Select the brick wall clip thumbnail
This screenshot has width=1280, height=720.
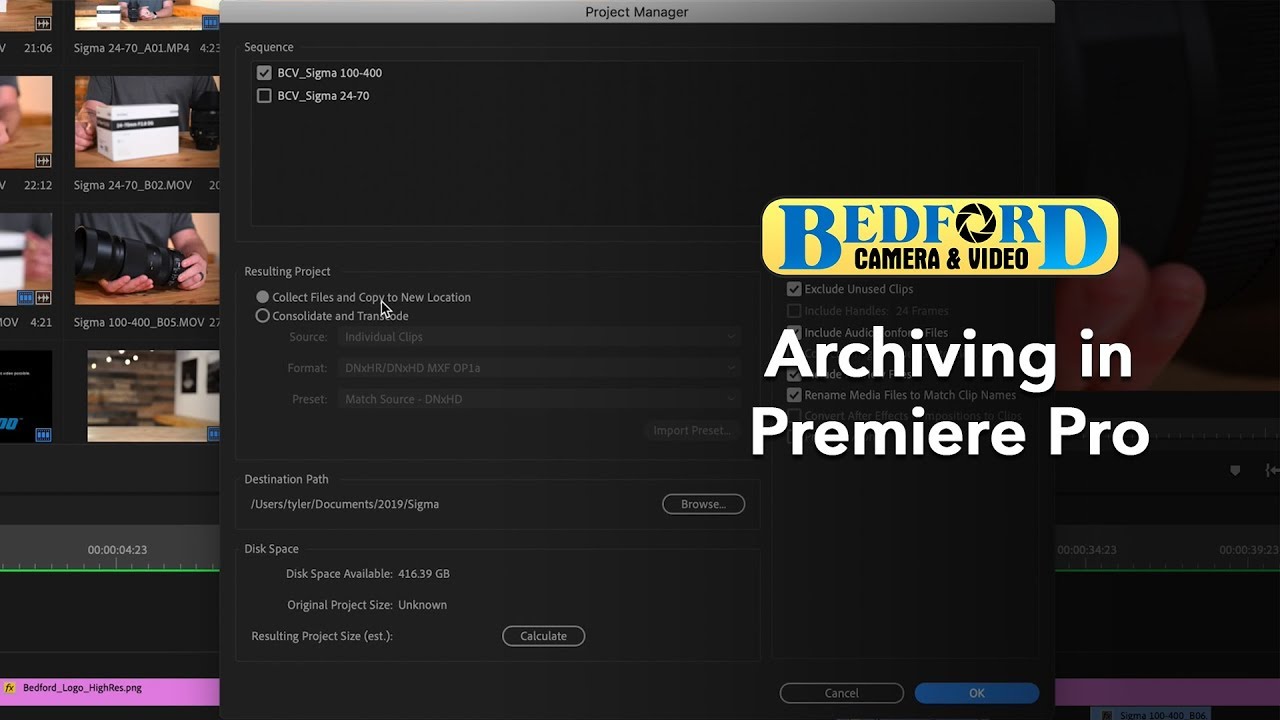(x=153, y=396)
